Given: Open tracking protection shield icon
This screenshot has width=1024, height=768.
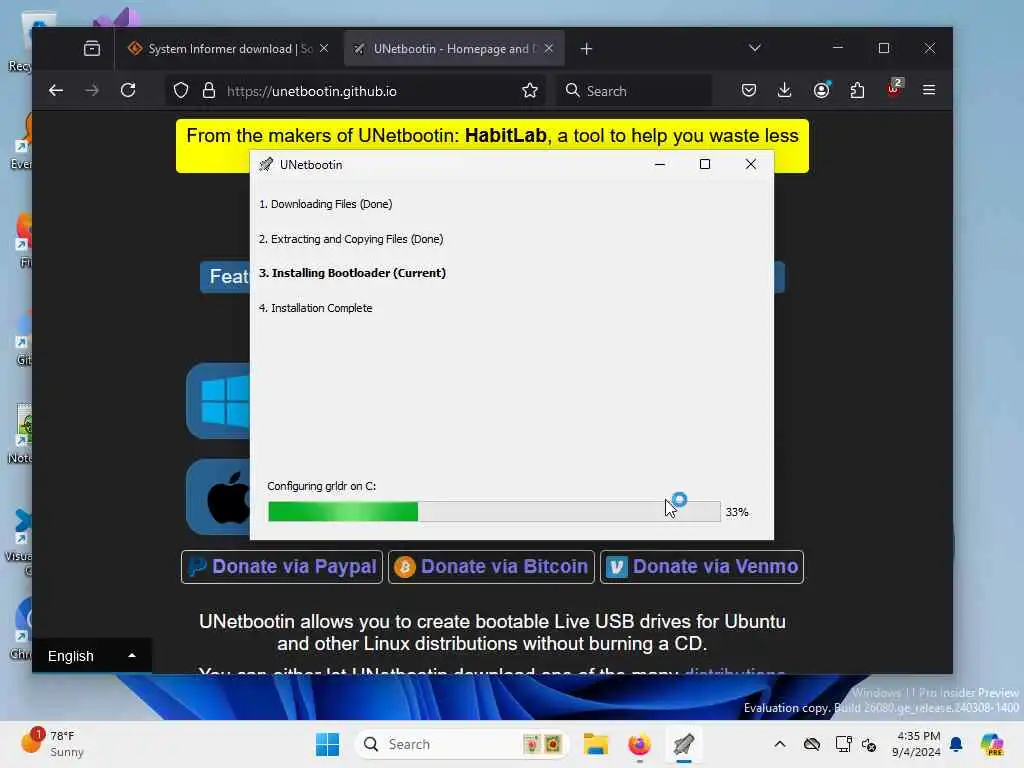Looking at the screenshot, I should [181, 91].
